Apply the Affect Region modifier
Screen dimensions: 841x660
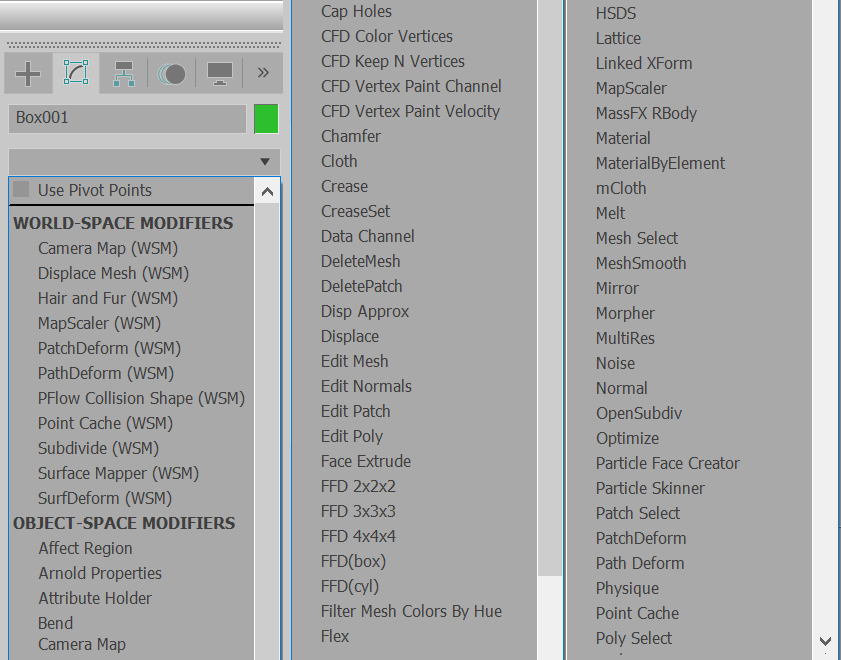tap(85, 548)
